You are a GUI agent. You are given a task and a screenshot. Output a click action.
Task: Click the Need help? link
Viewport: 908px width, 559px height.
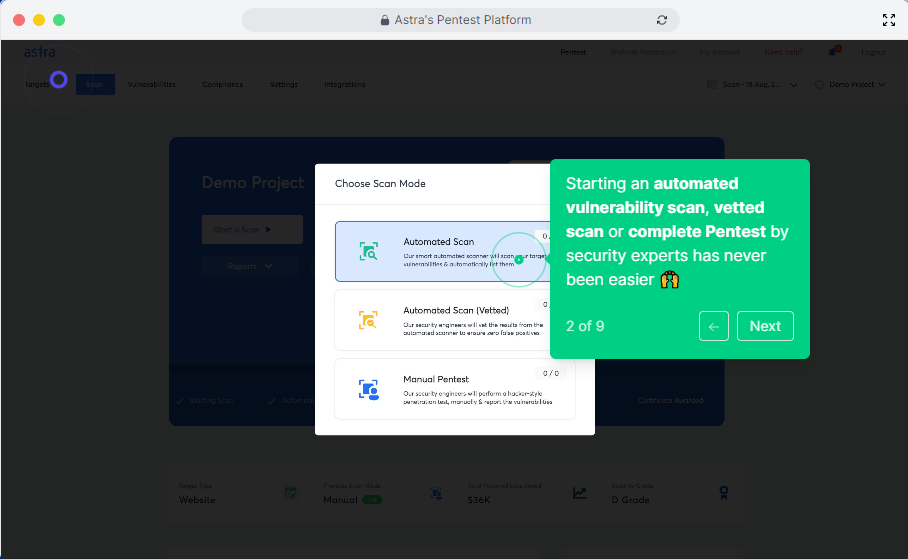pos(783,52)
